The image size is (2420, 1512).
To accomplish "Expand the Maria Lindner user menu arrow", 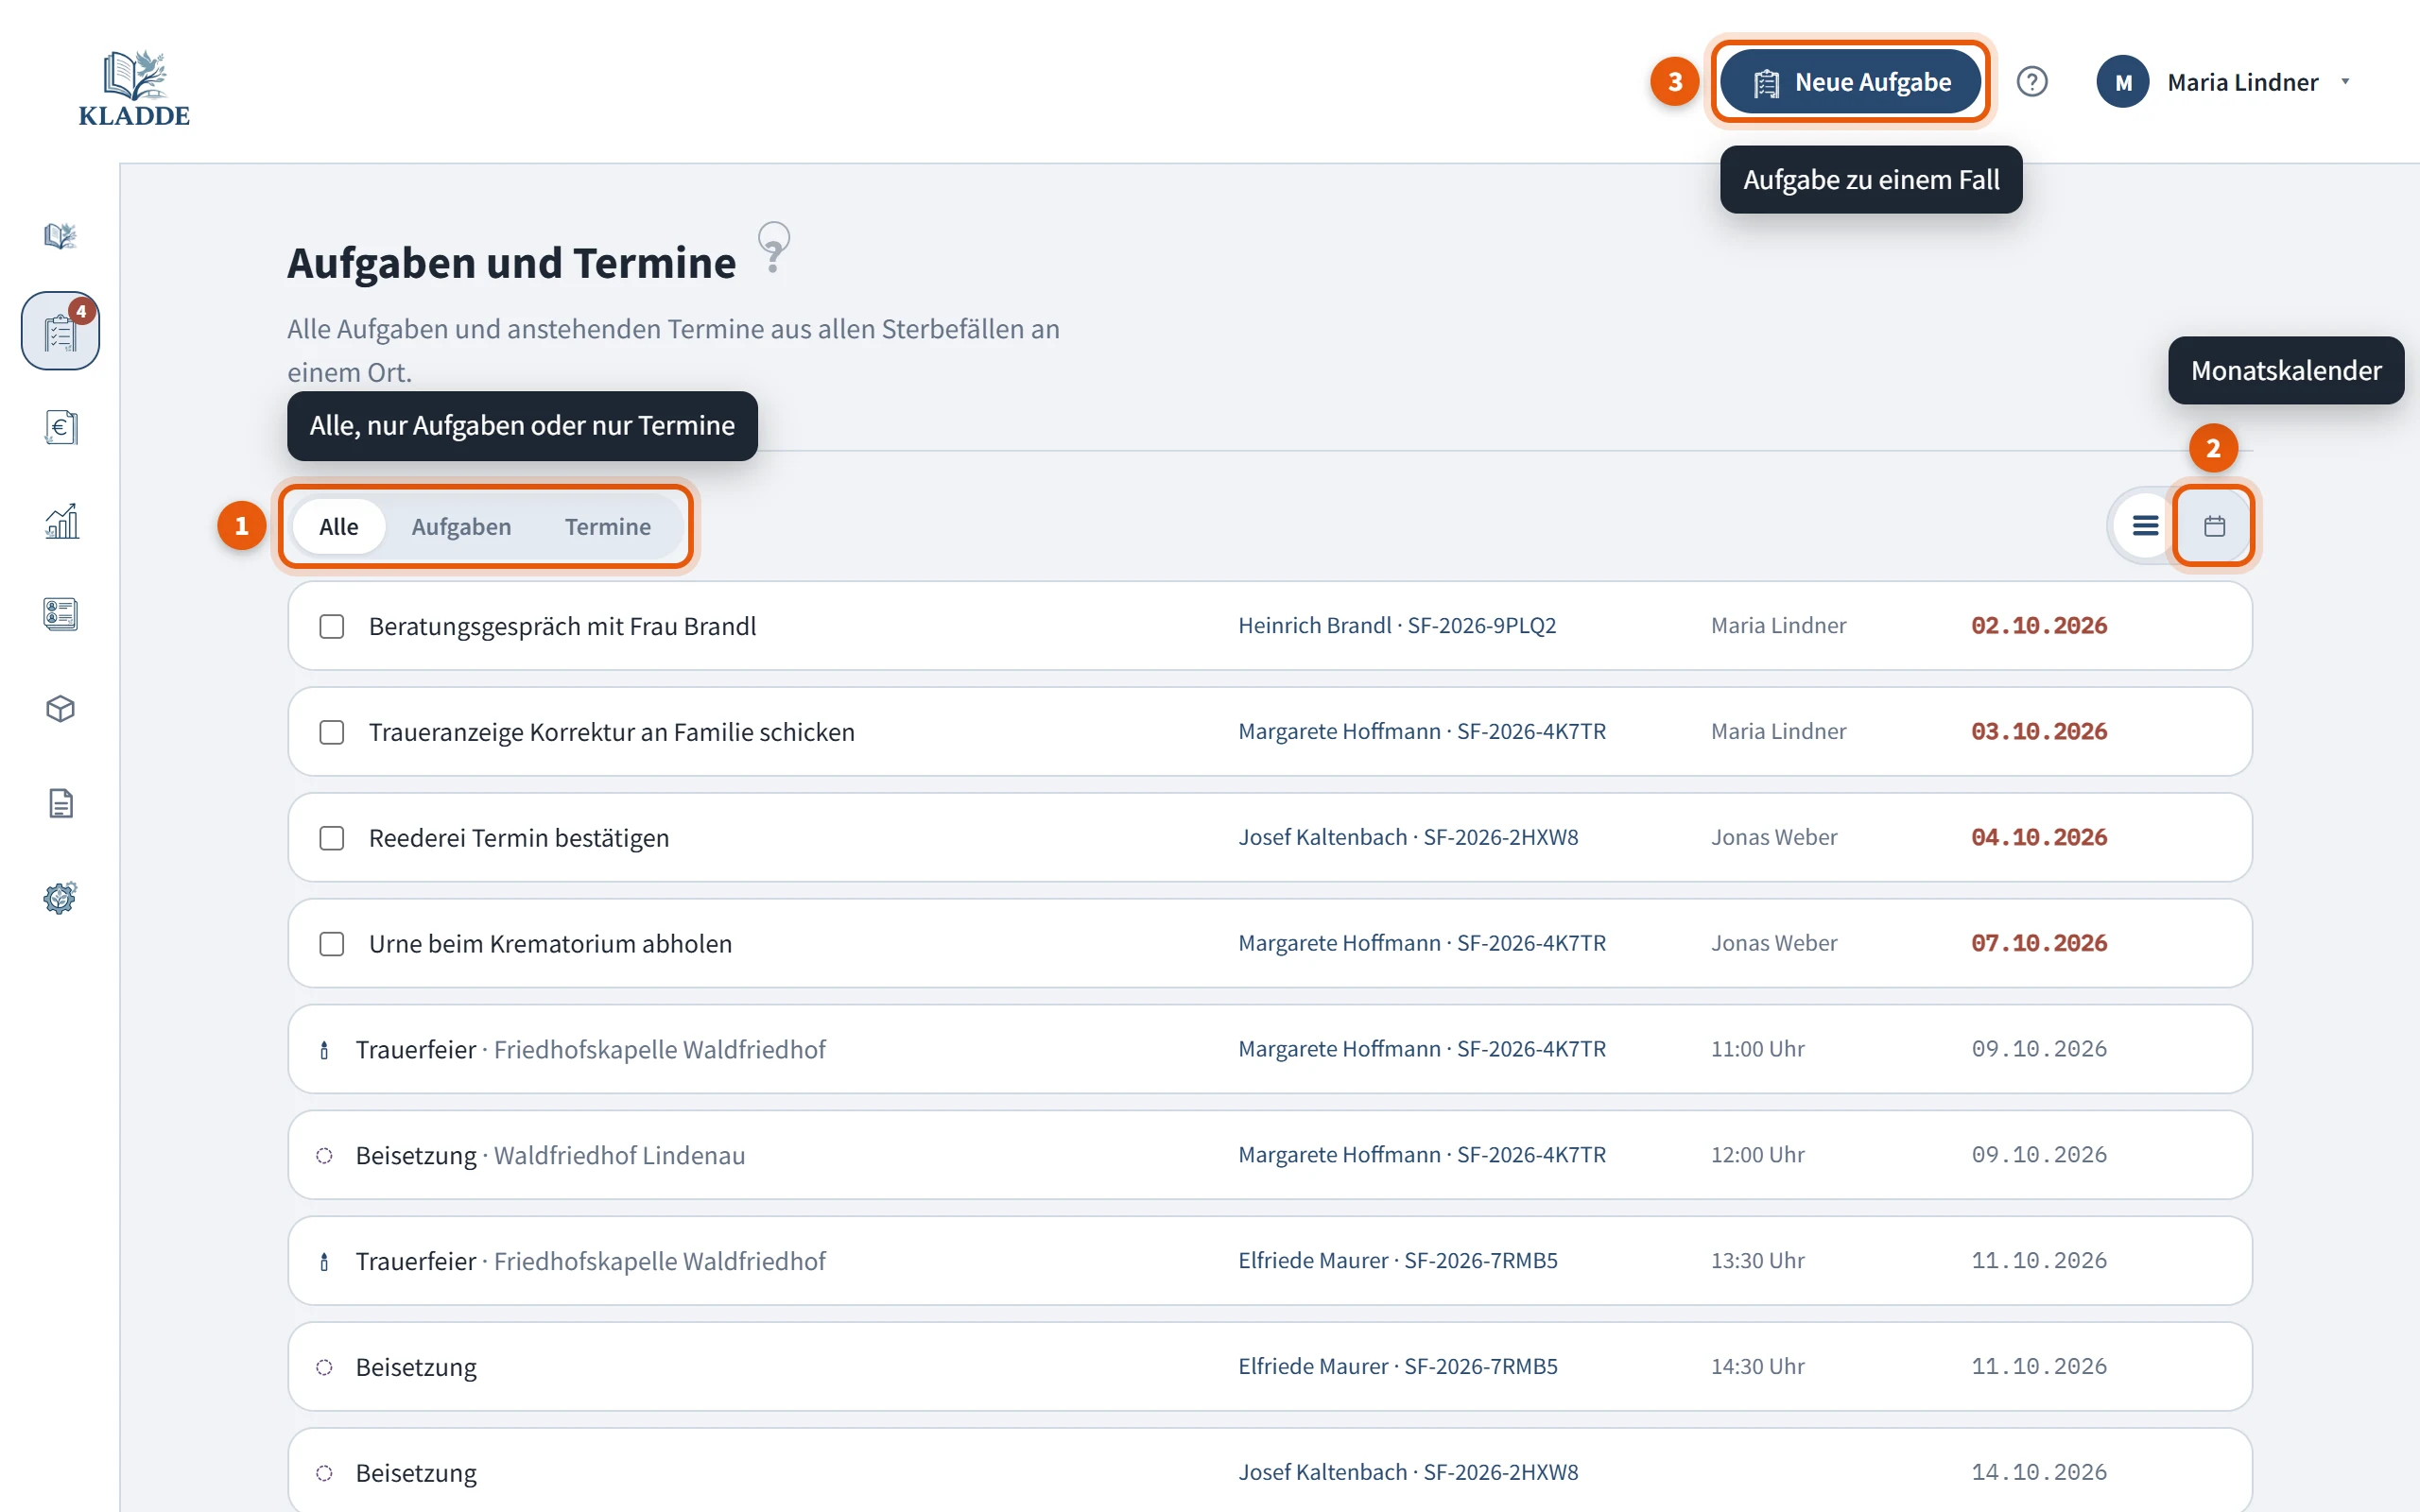I will [2345, 82].
